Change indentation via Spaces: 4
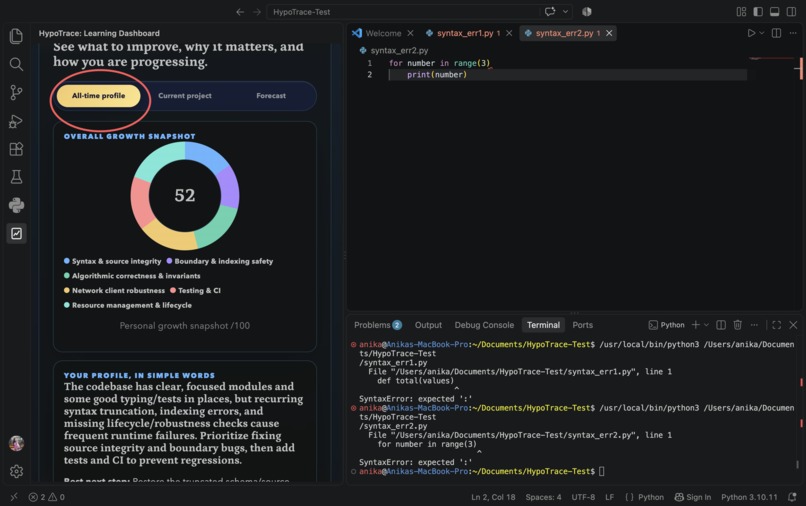This screenshot has width=806, height=506. pos(543,497)
